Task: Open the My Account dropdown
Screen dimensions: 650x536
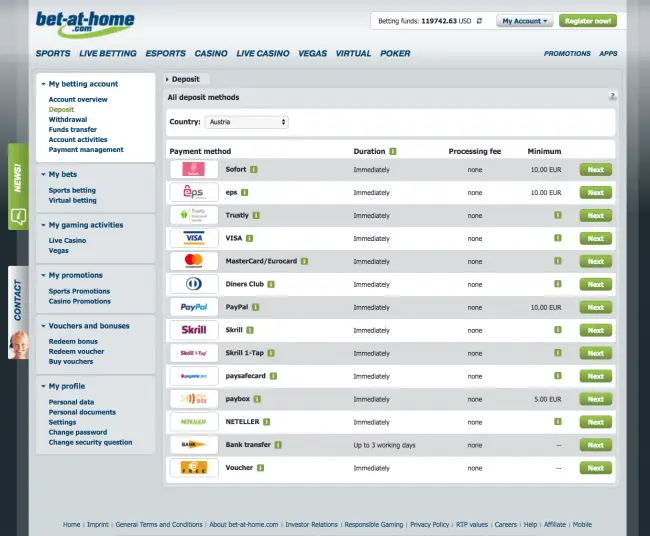Action: click(x=526, y=20)
